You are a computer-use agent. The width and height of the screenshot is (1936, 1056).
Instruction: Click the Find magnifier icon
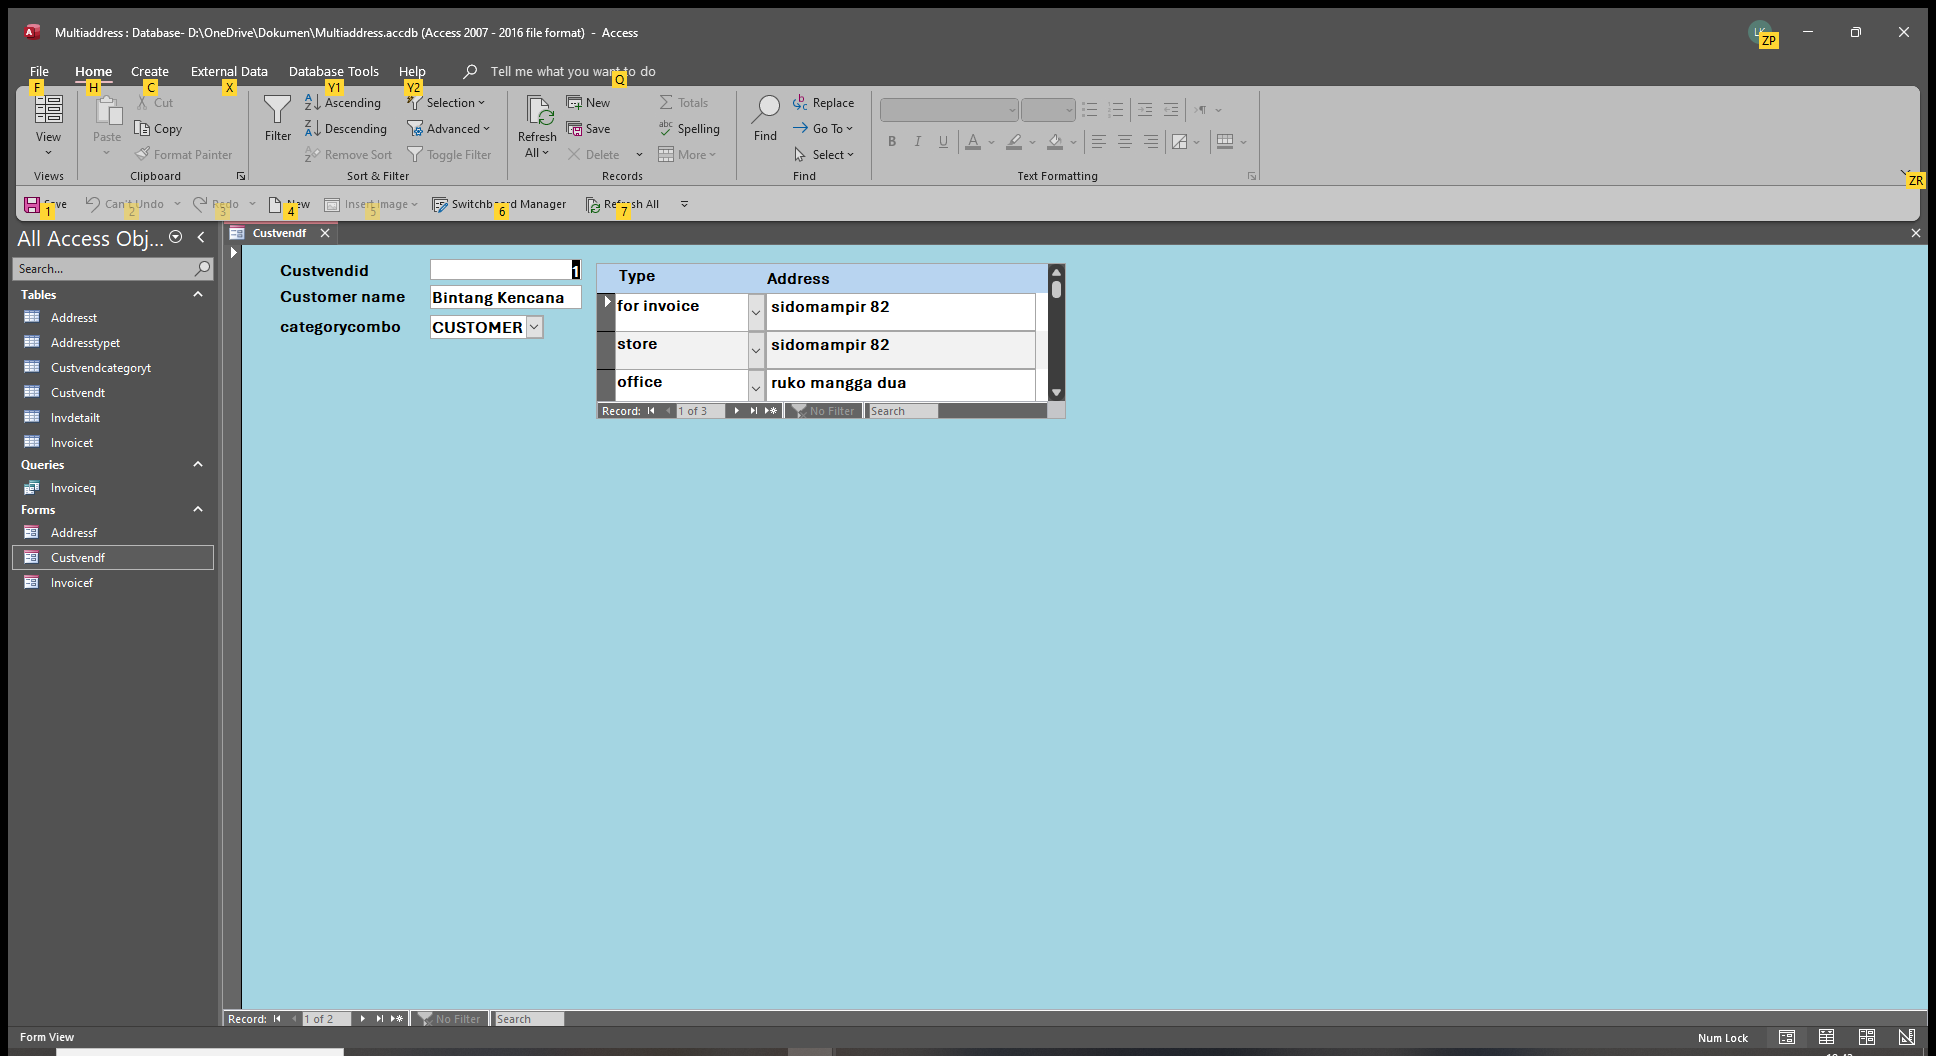[765, 110]
